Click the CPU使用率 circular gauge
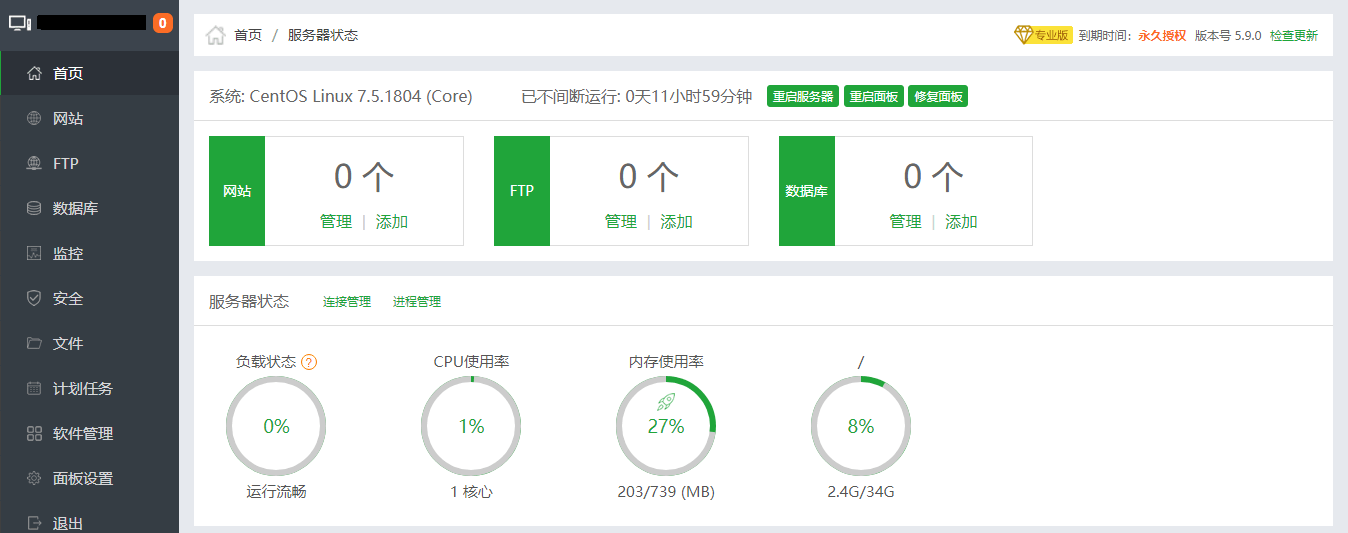Screen dimensions: 1348x533 click(x=471, y=427)
